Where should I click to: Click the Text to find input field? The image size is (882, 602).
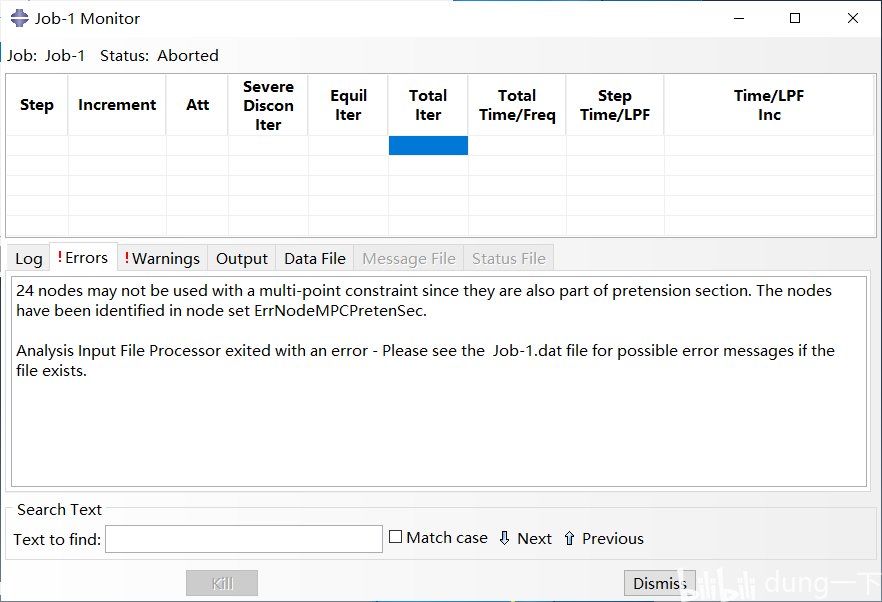(x=244, y=539)
